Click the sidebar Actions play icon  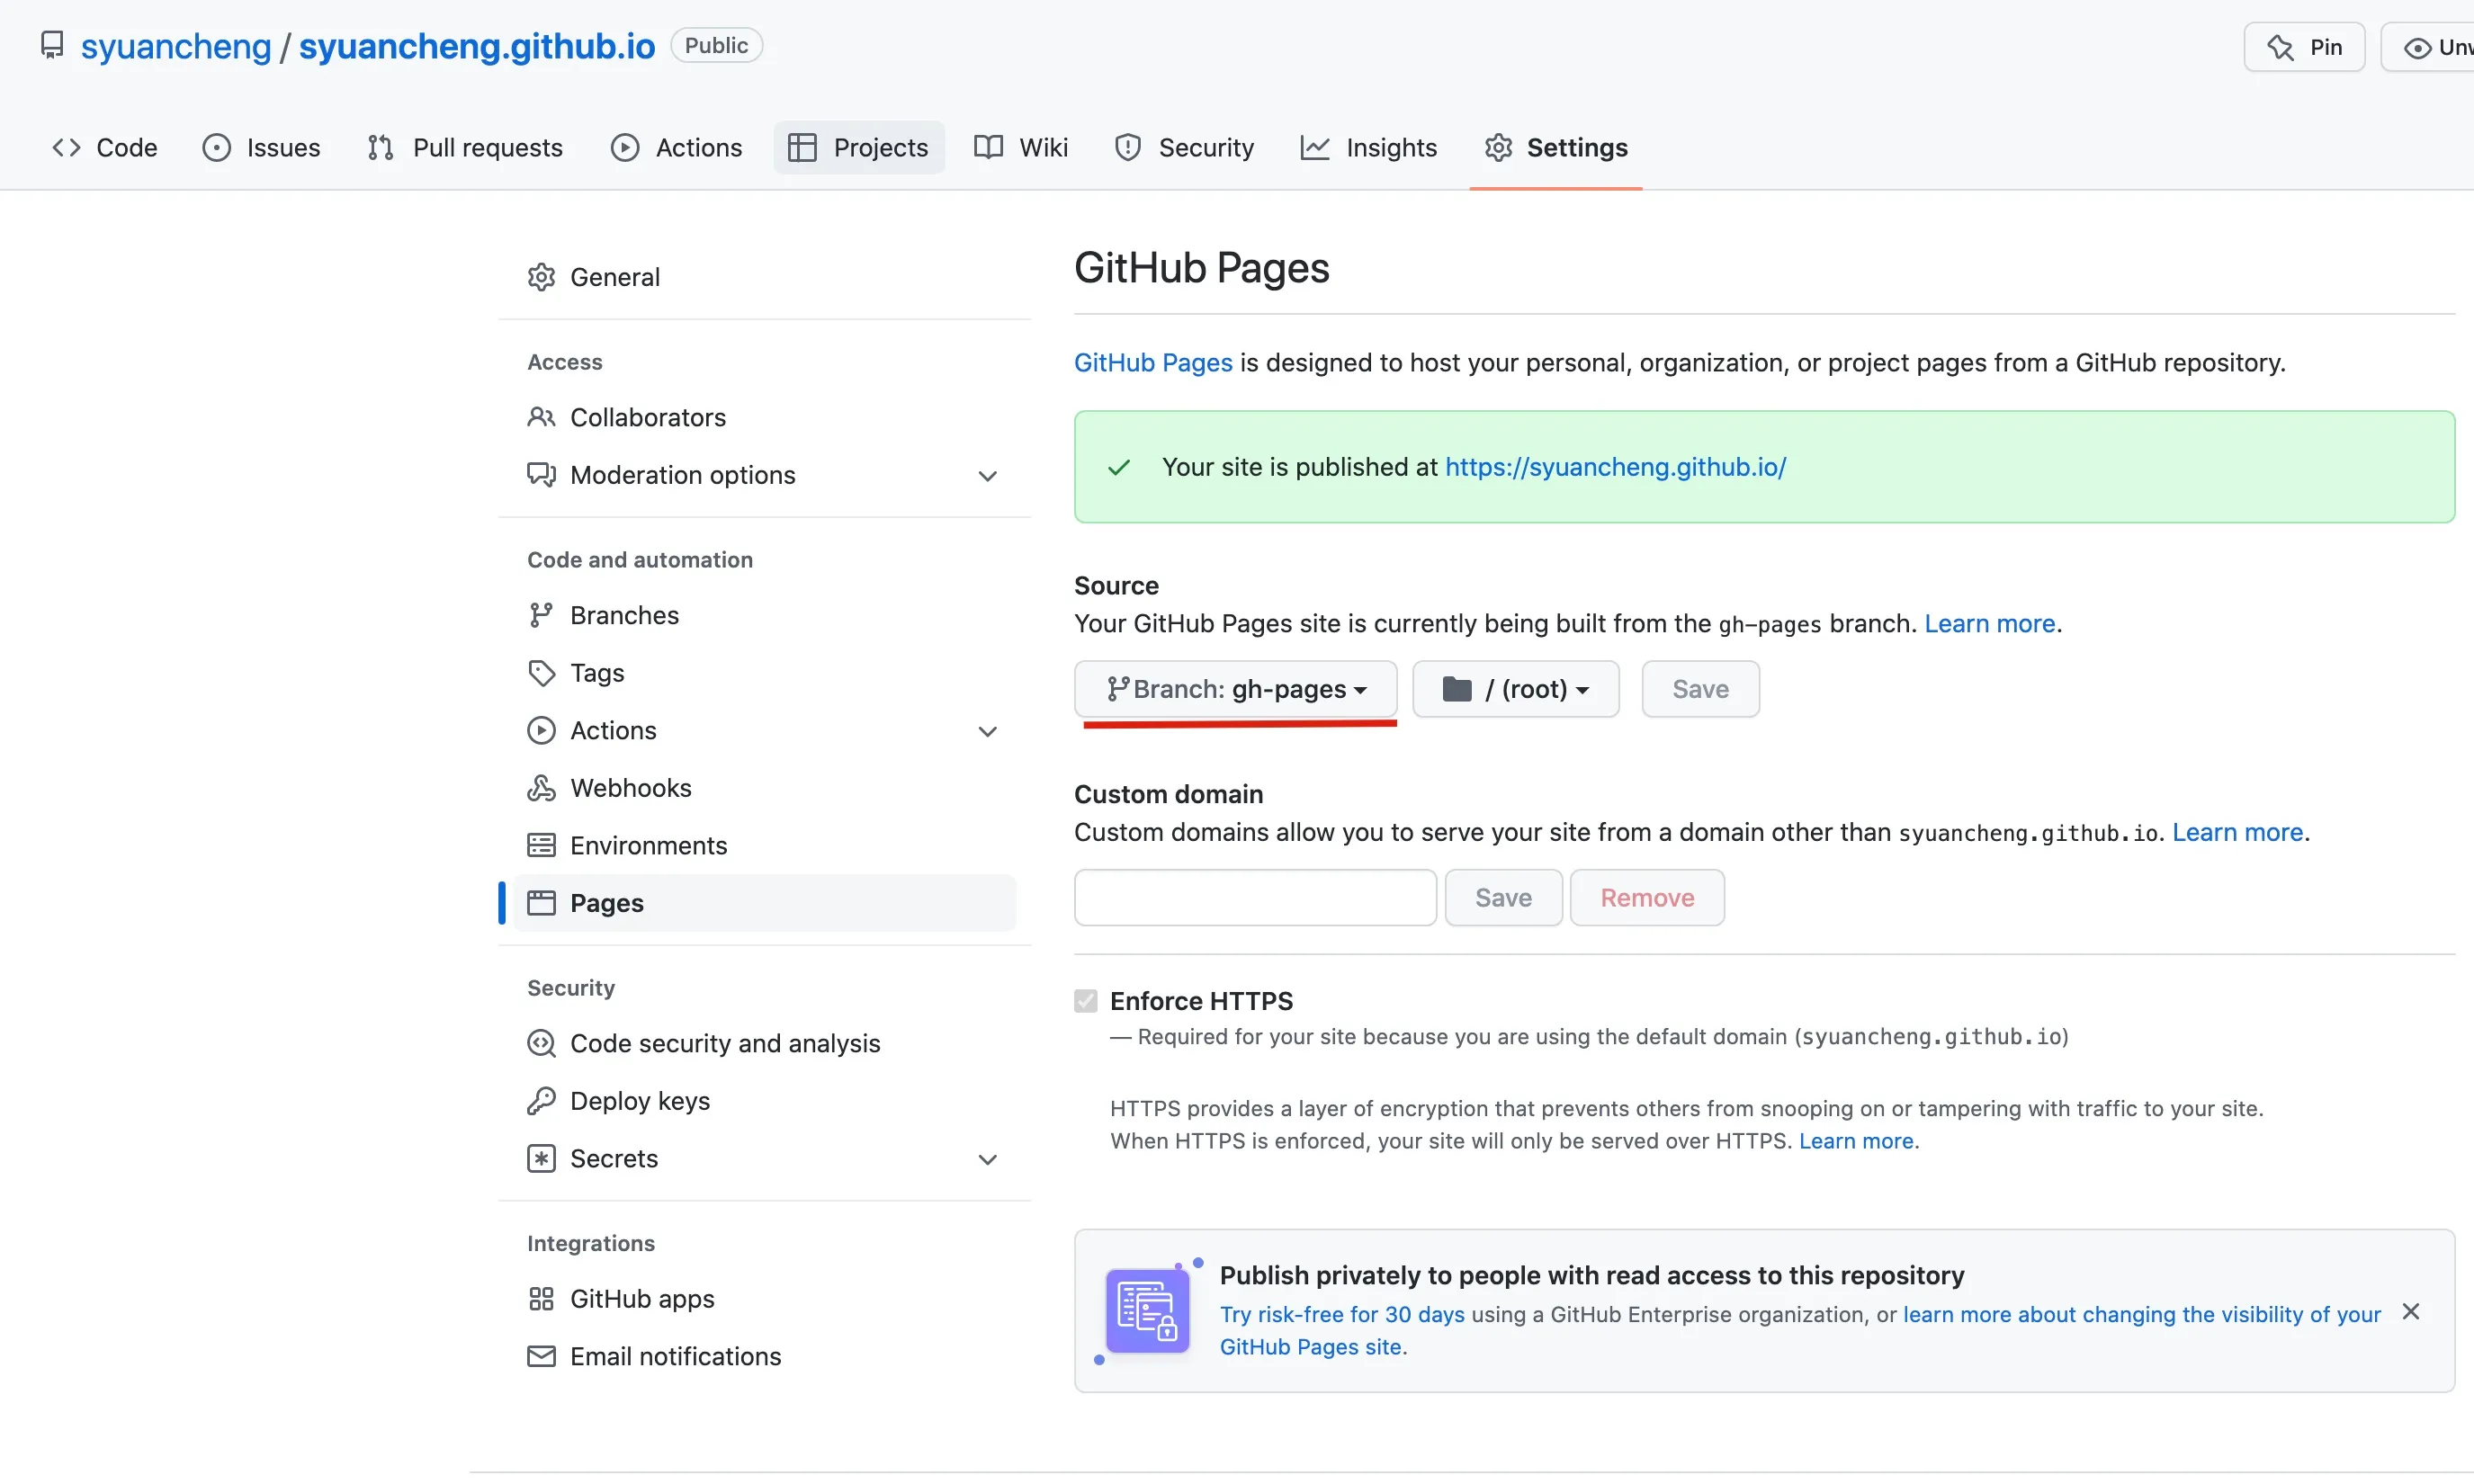tap(541, 731)
